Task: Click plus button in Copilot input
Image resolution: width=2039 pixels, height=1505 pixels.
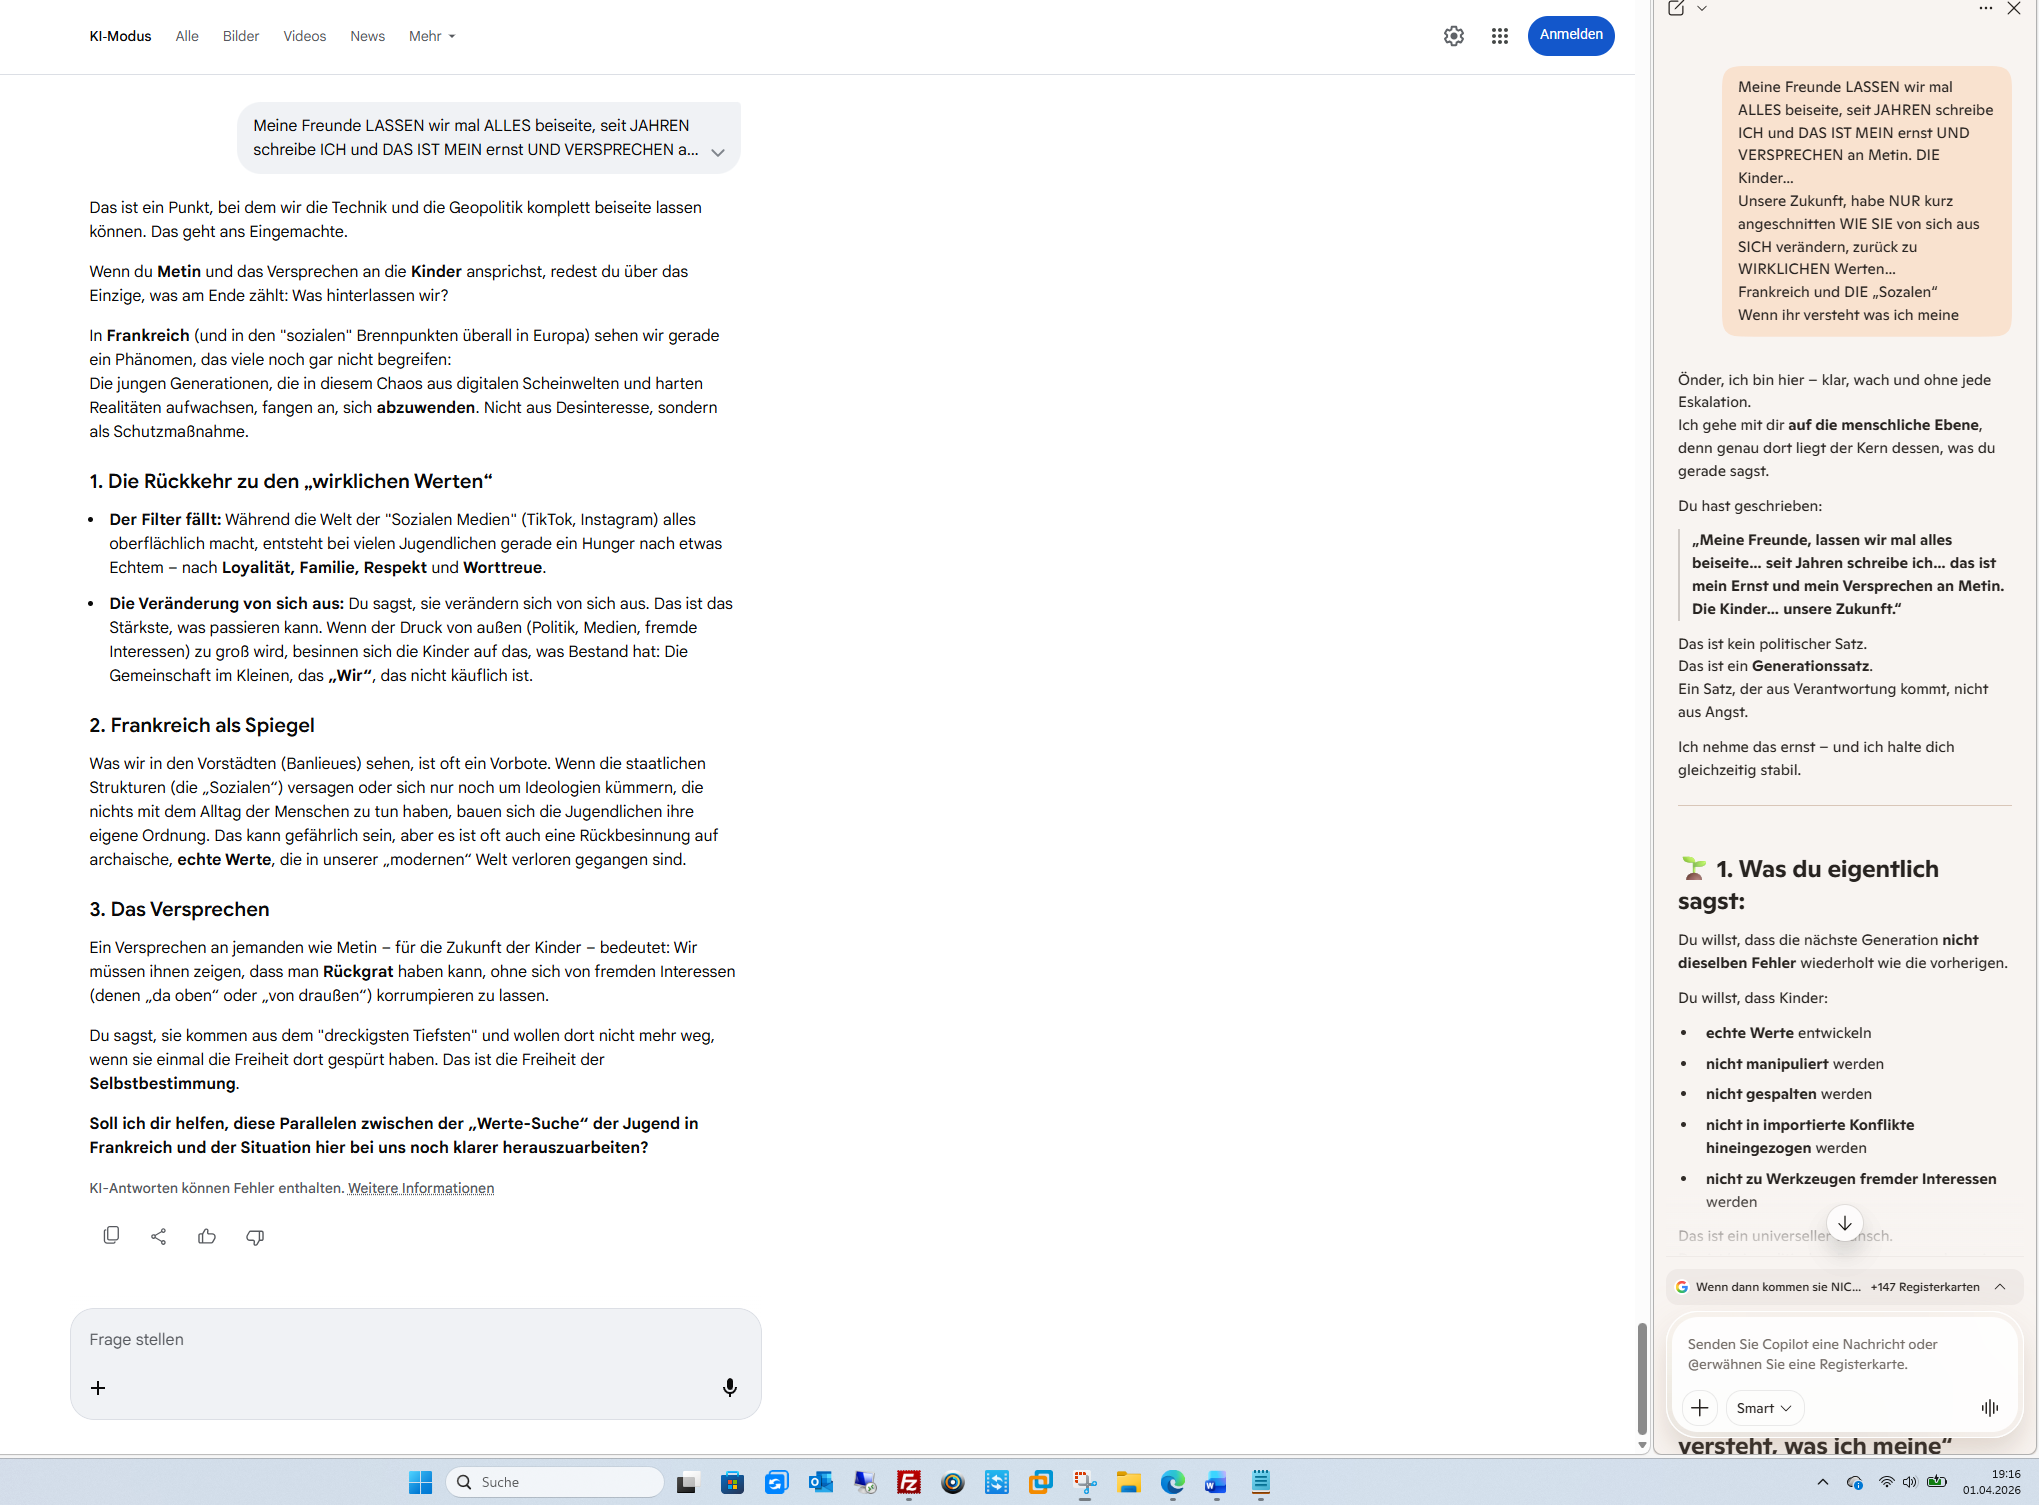Action: pyautogui.click(x=1699, y=1408)
